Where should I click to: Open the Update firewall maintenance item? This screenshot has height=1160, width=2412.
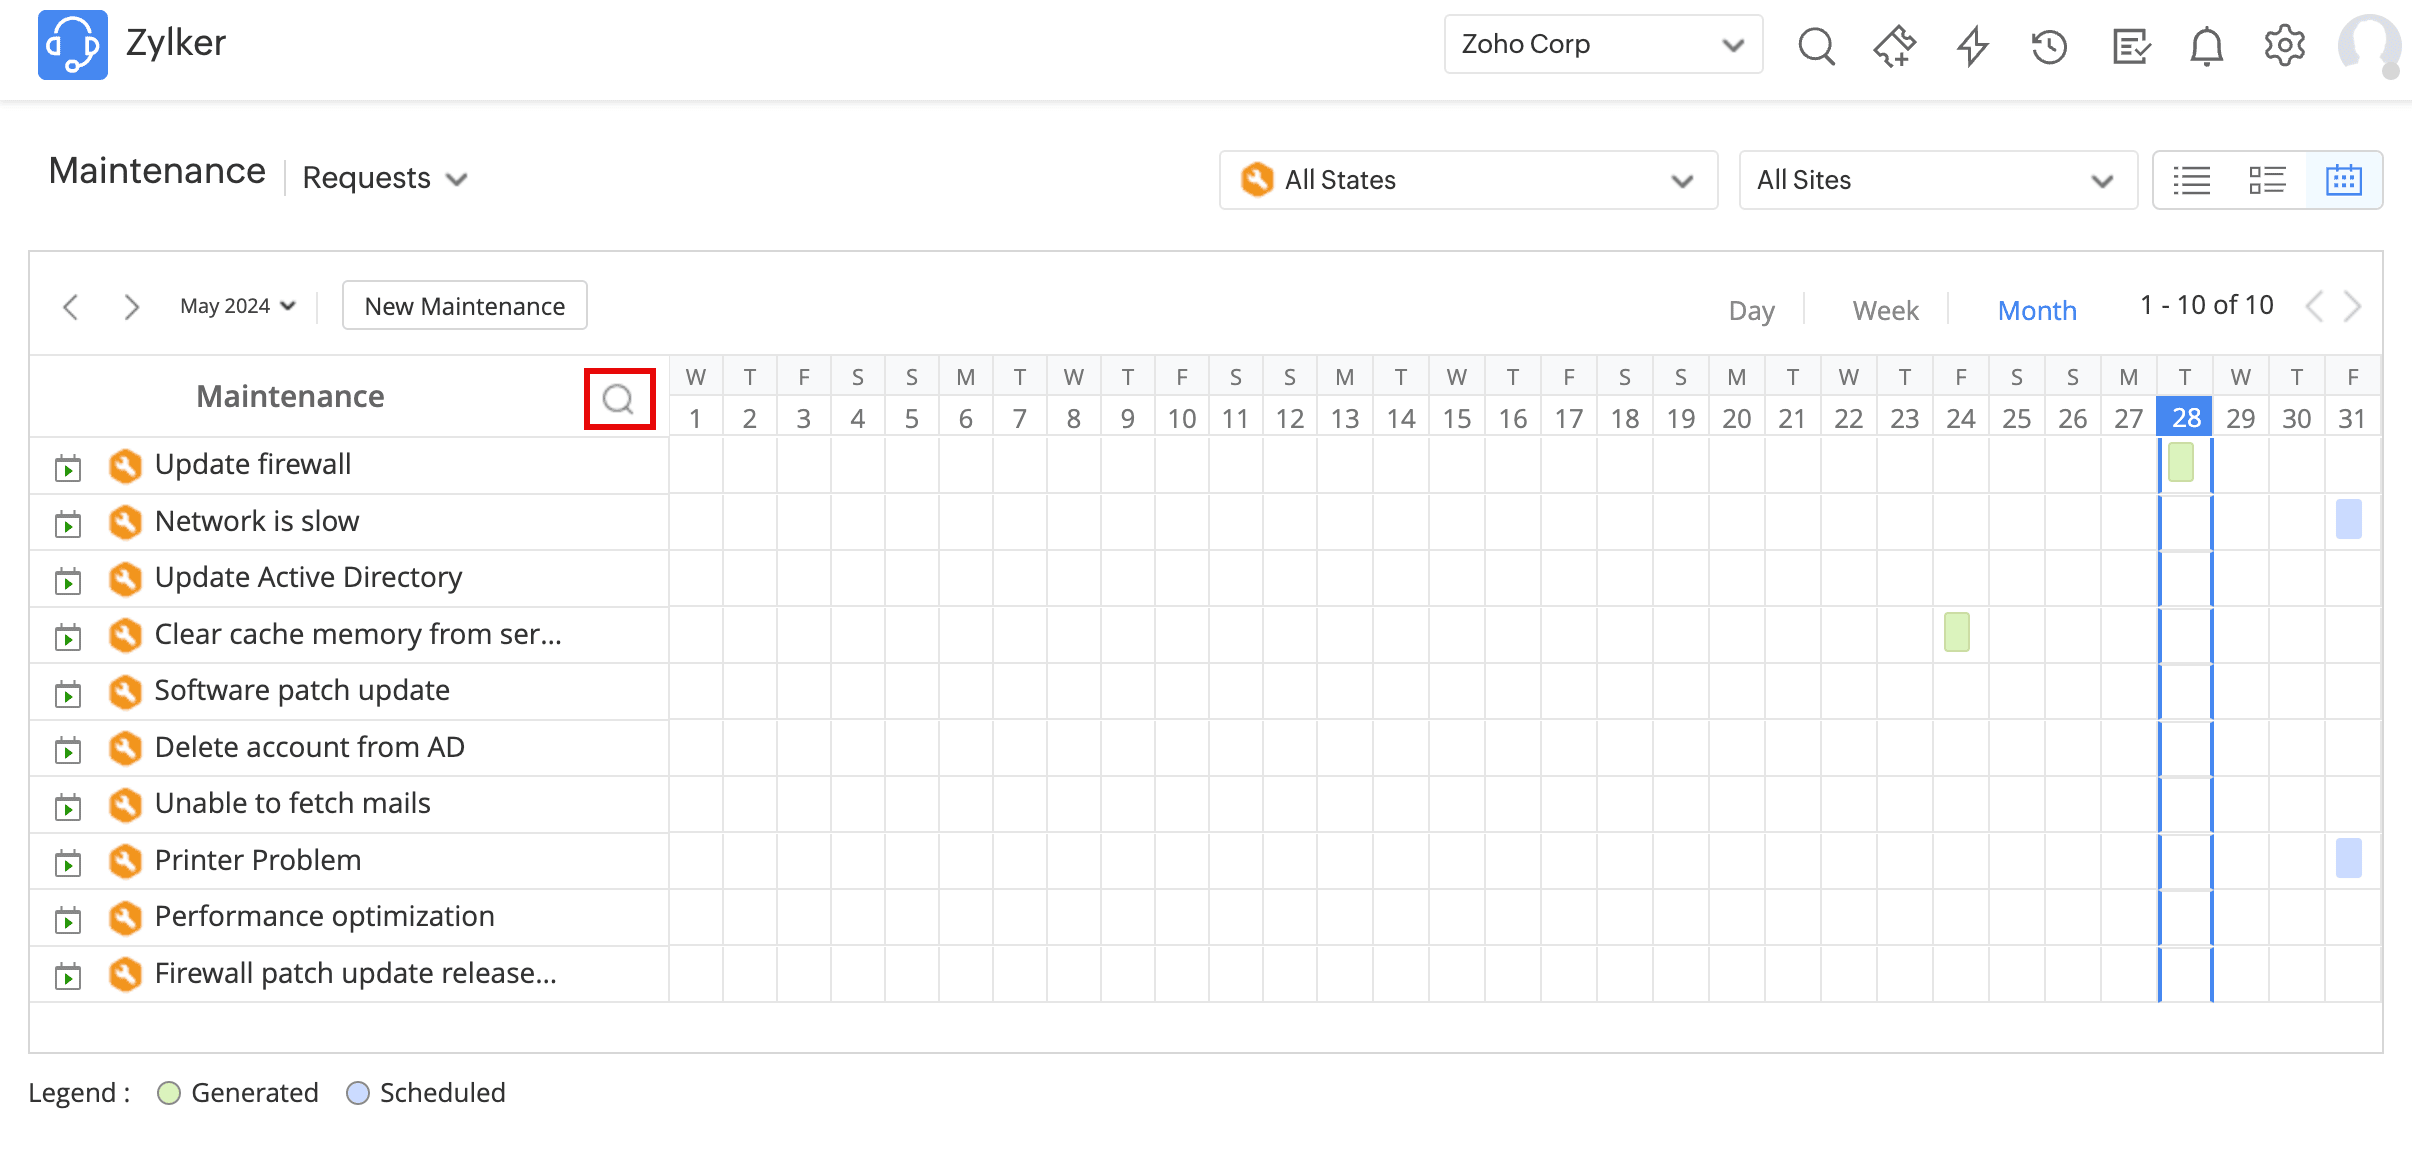point(252,464)
